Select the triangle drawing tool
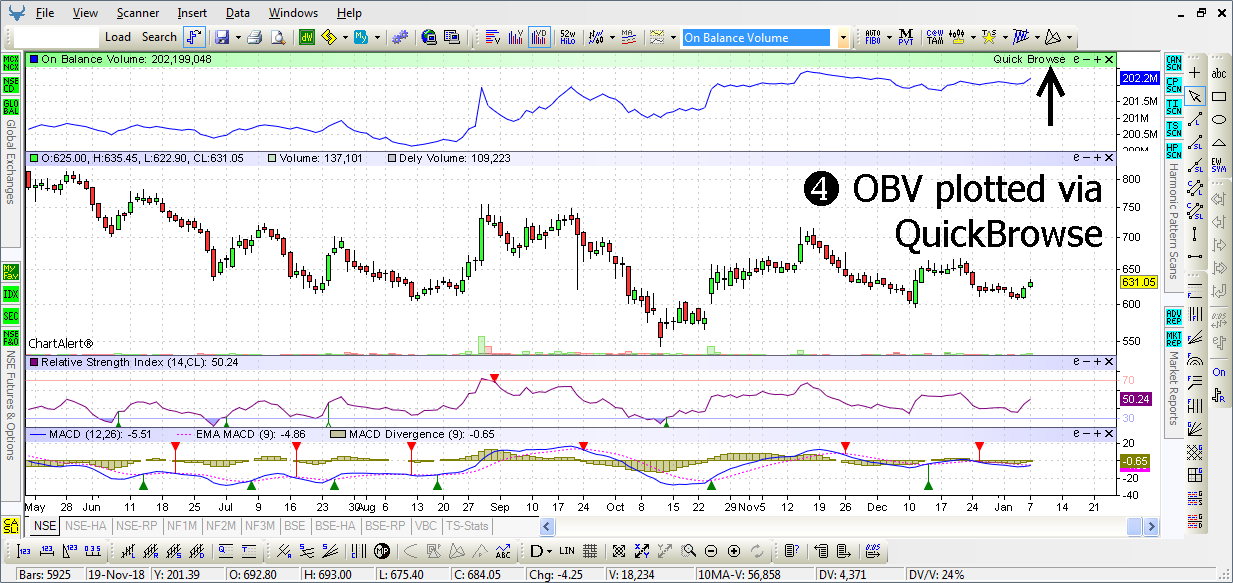 pyautogui.click(x=1219, y=143)
